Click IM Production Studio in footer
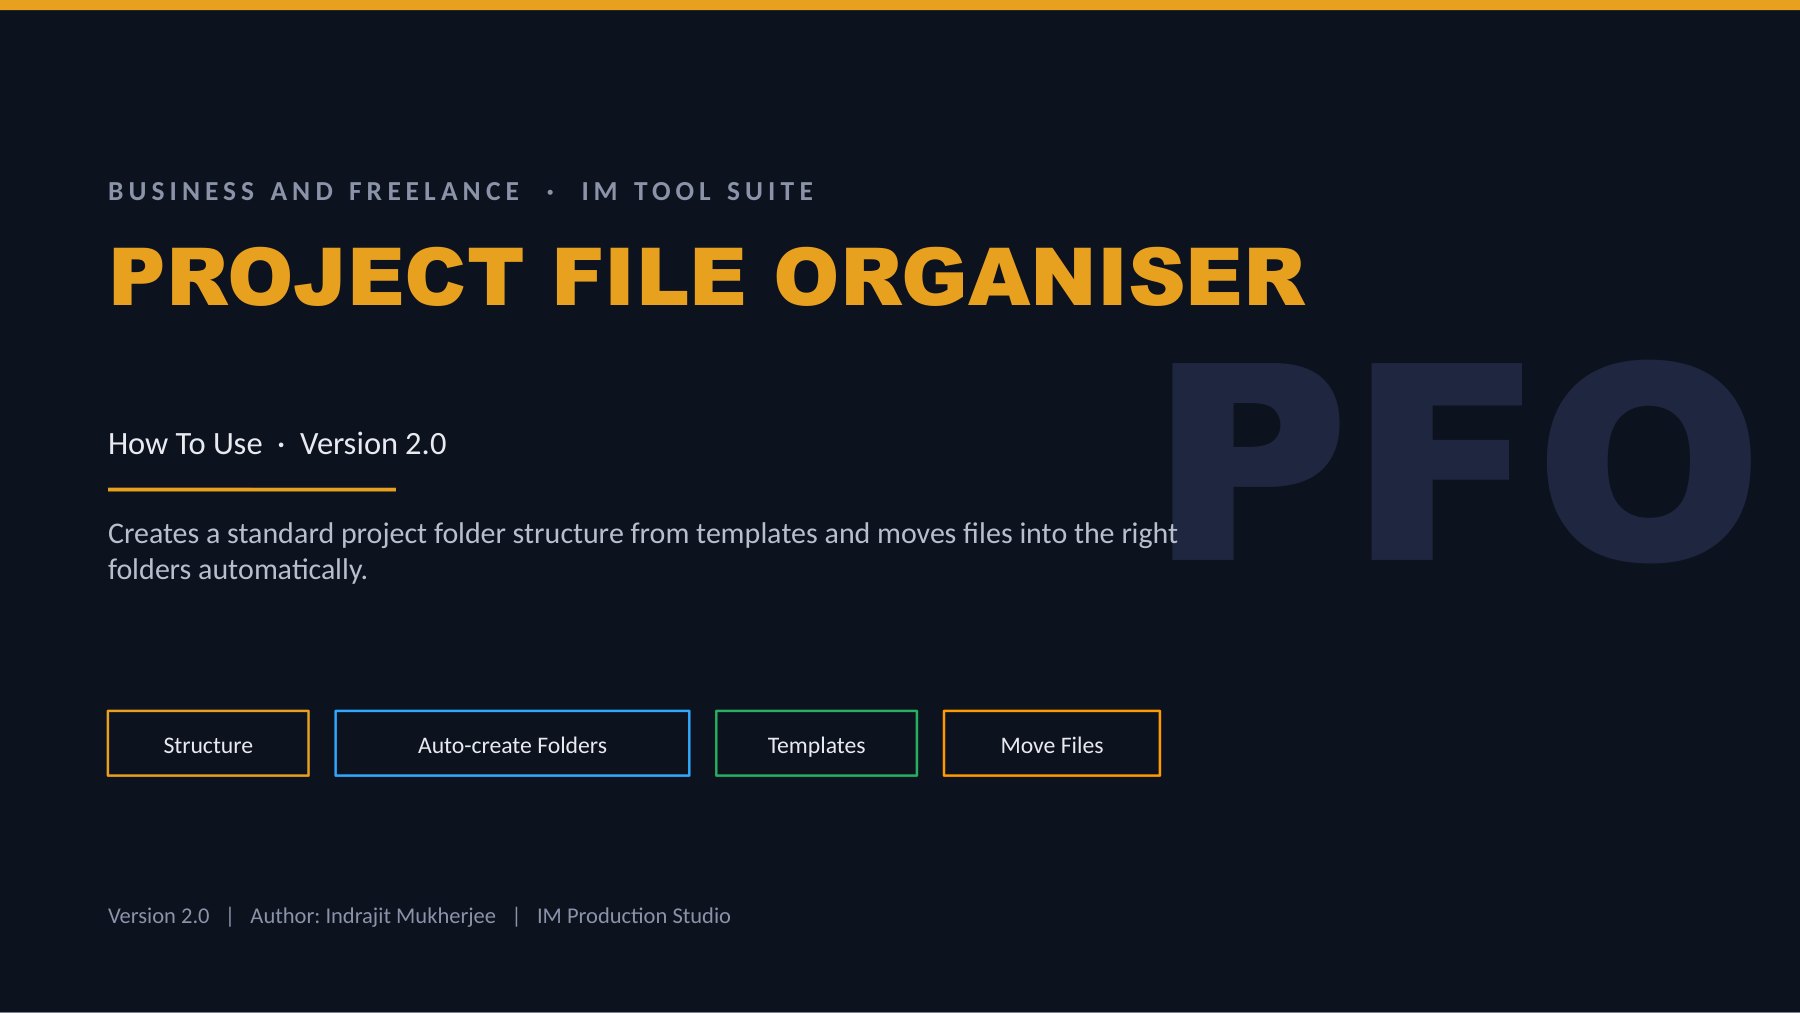 (634, 915)
